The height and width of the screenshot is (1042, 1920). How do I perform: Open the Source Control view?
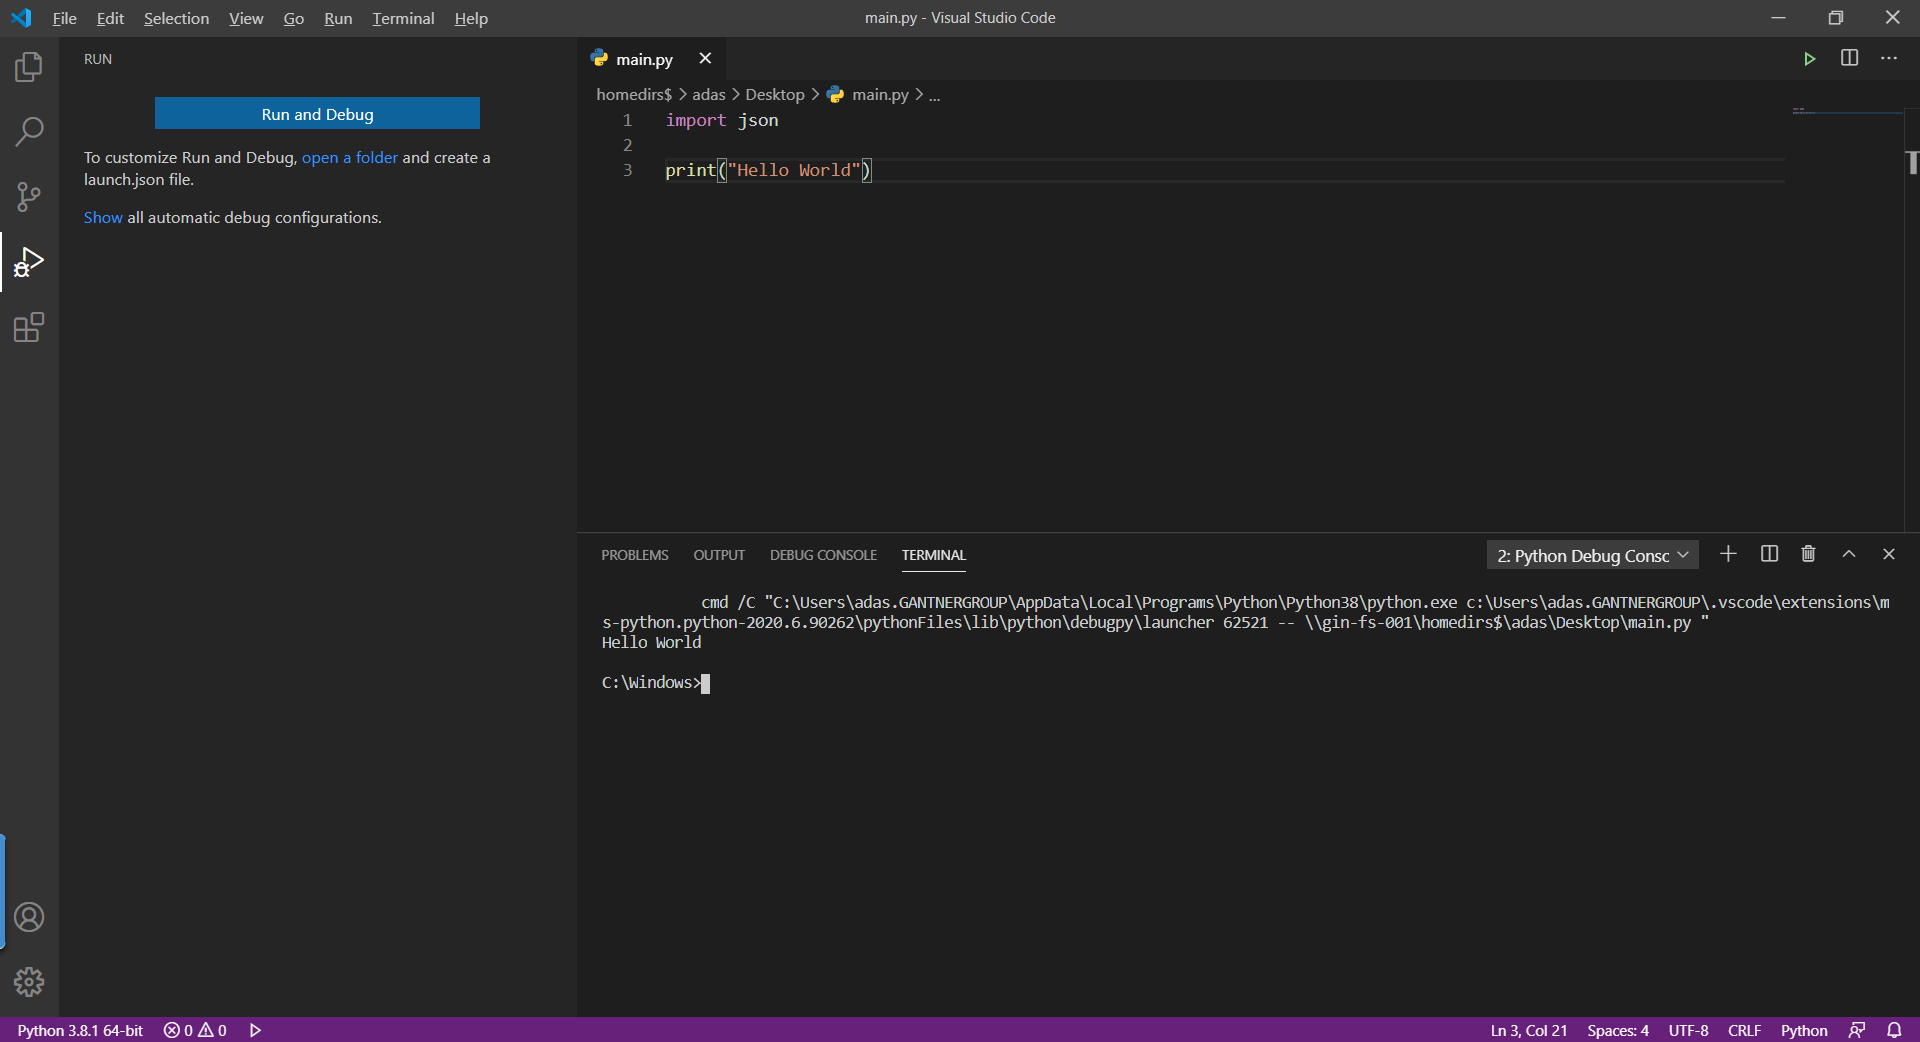coord(29,197)
